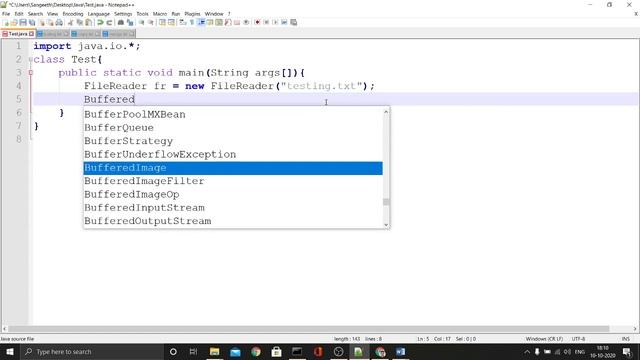This screenshot has height=360, width=640.
Task: Click the Replace toolbar icon
Action: click(x=130, y=22)
